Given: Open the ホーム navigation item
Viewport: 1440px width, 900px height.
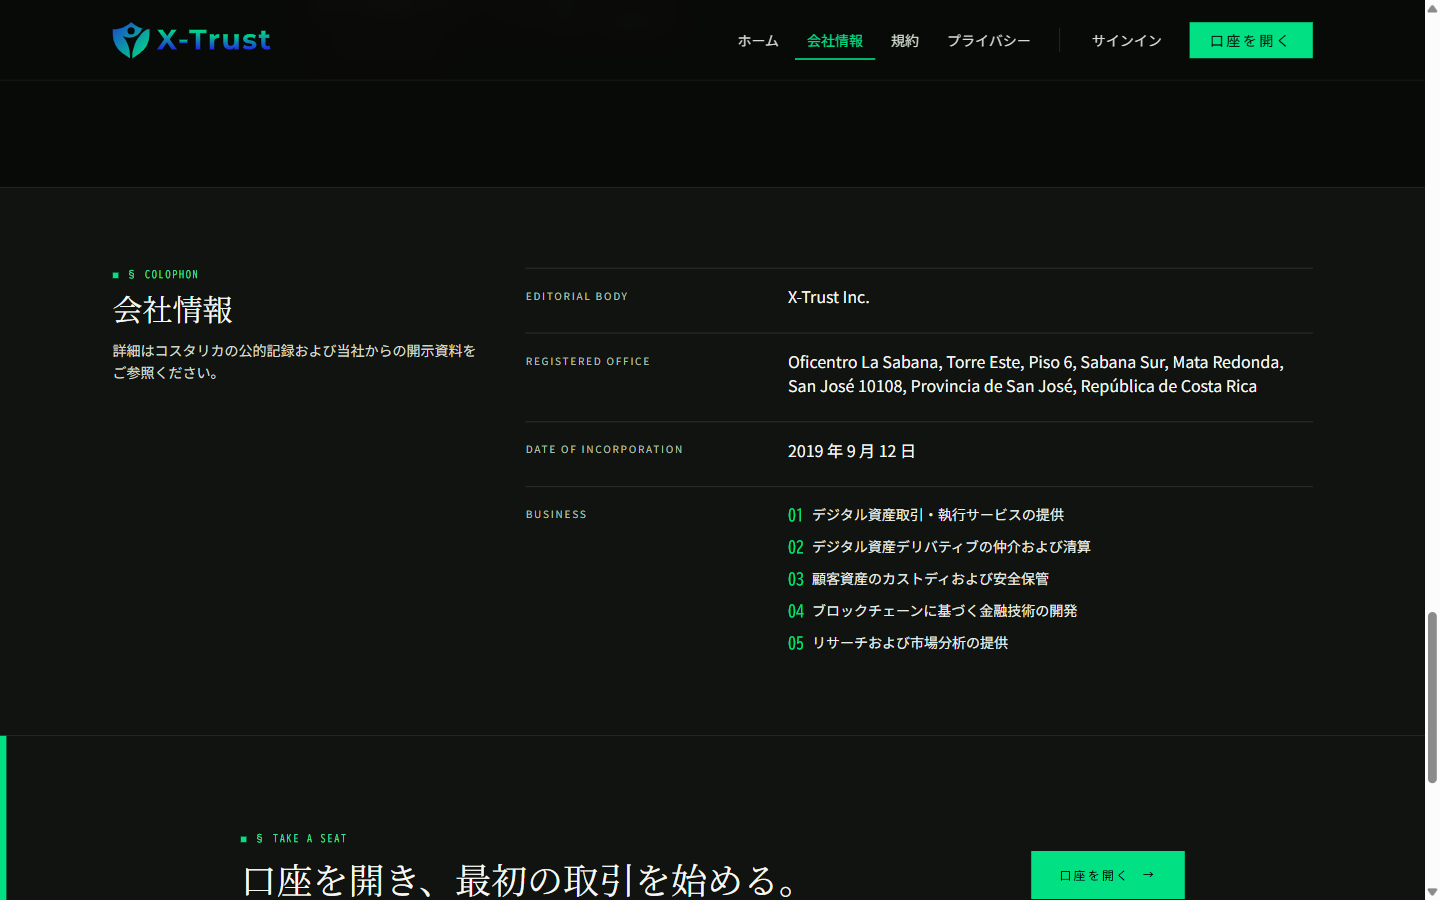Looking at the screenshot, I should point(758,41).
